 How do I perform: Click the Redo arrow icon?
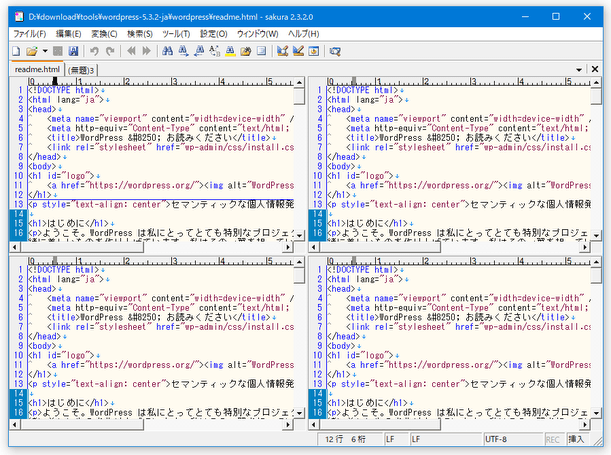click(x=110, y=51)
